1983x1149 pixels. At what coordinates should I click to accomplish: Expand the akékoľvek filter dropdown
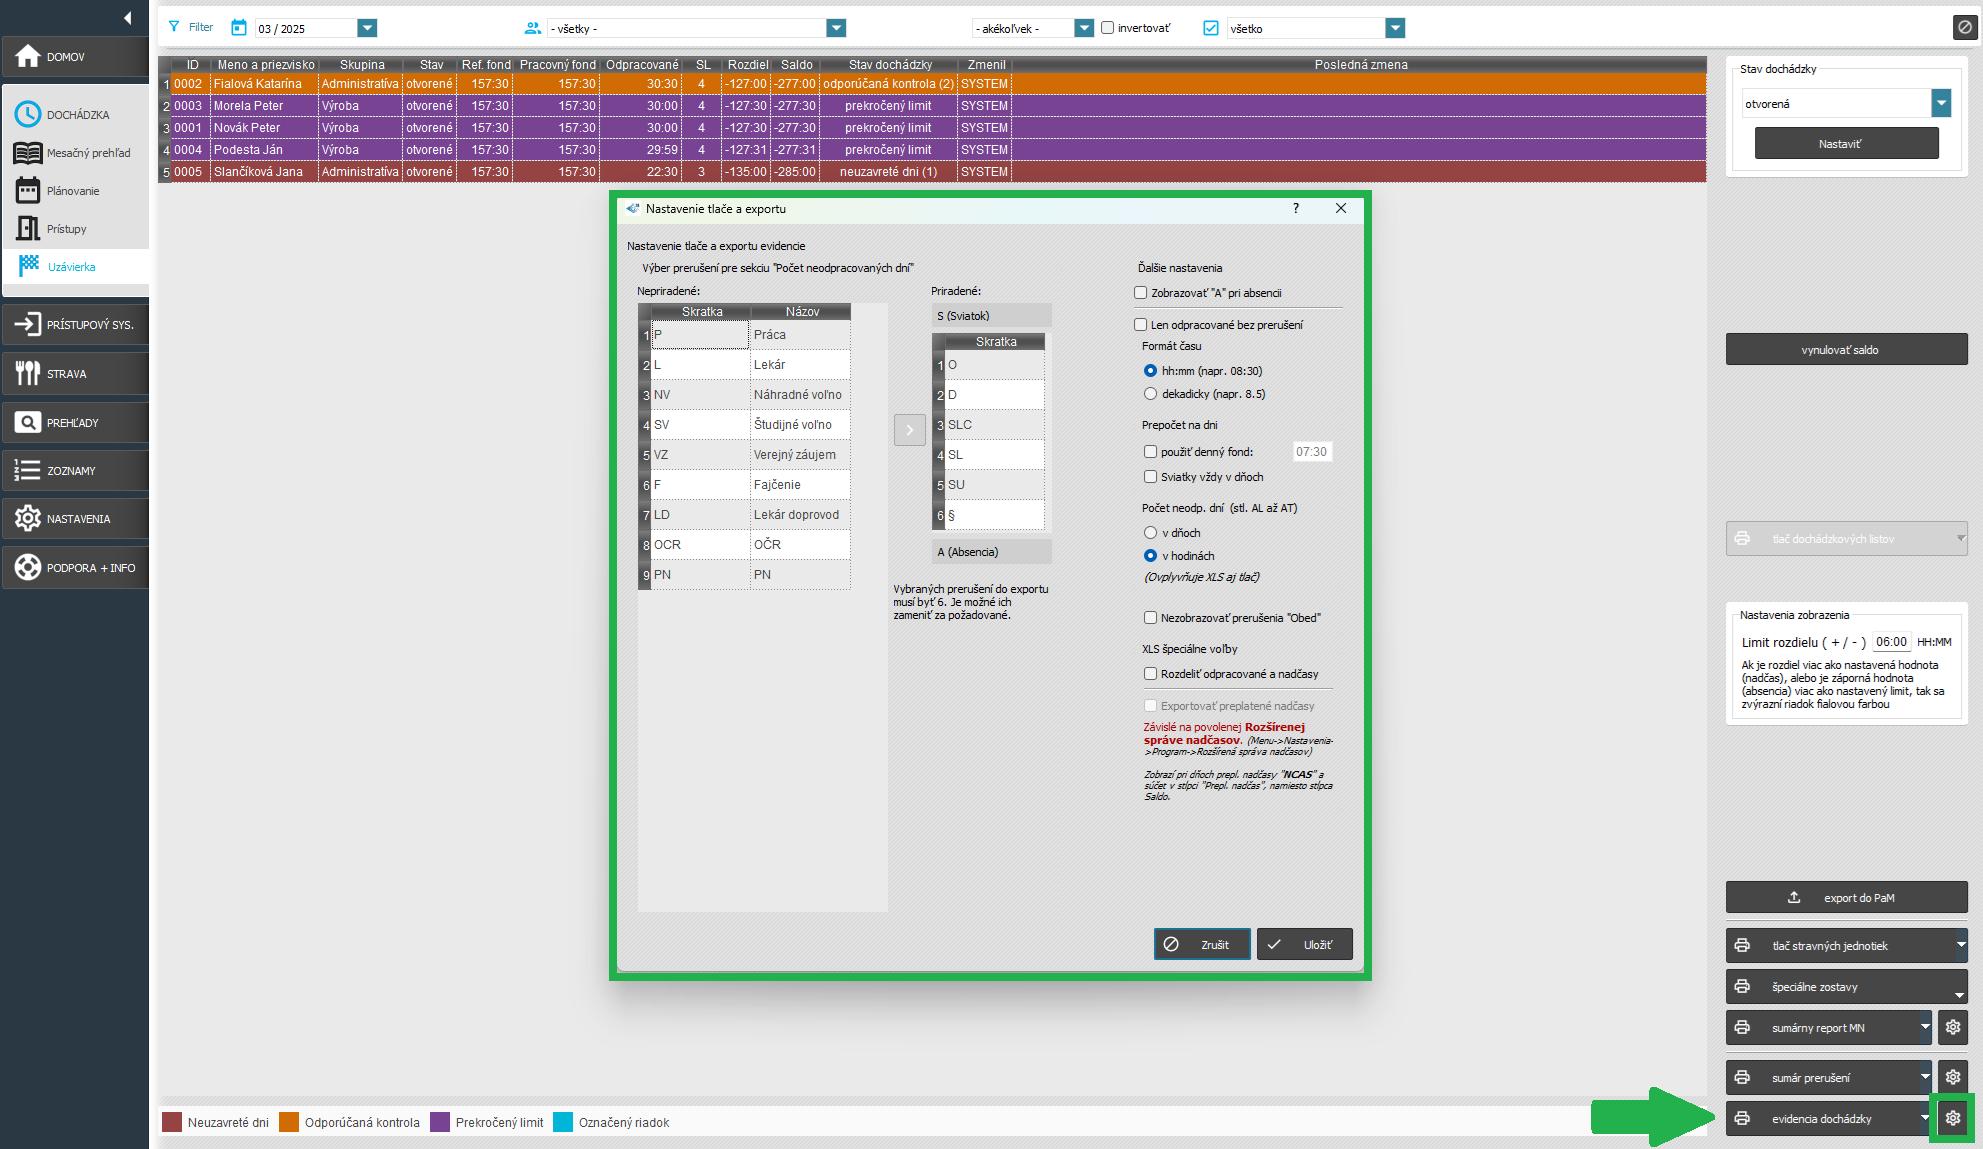click(1083, 28)
